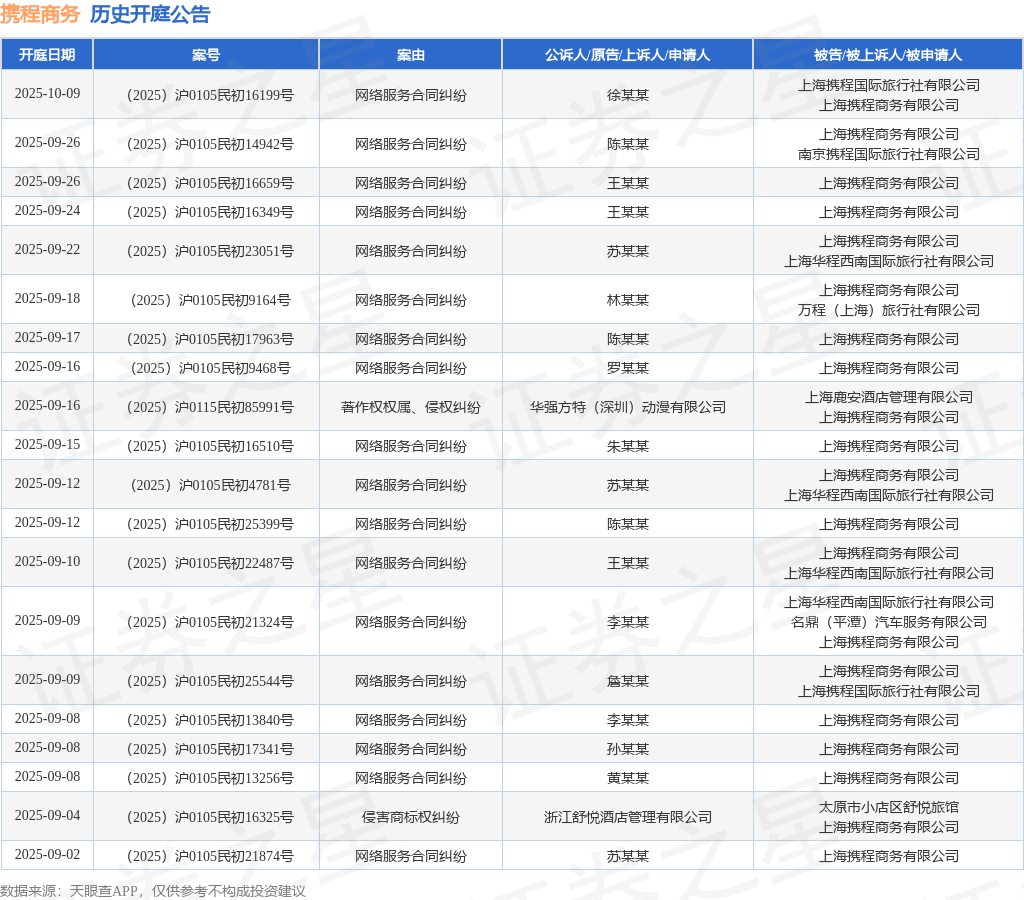Click the date 2025-09-04
Viewport: 1024px width, 900px height.
[x=48, y=816]
